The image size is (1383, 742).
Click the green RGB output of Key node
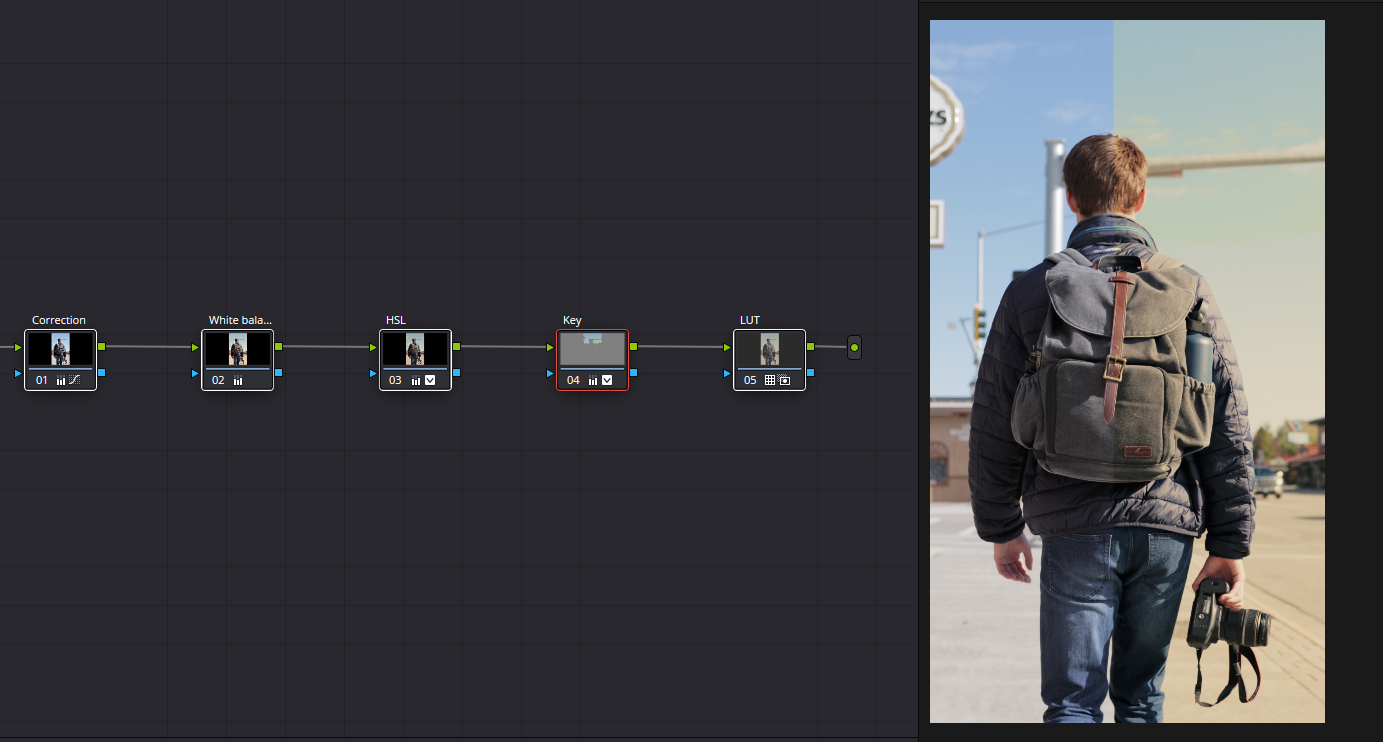point(634,346)
